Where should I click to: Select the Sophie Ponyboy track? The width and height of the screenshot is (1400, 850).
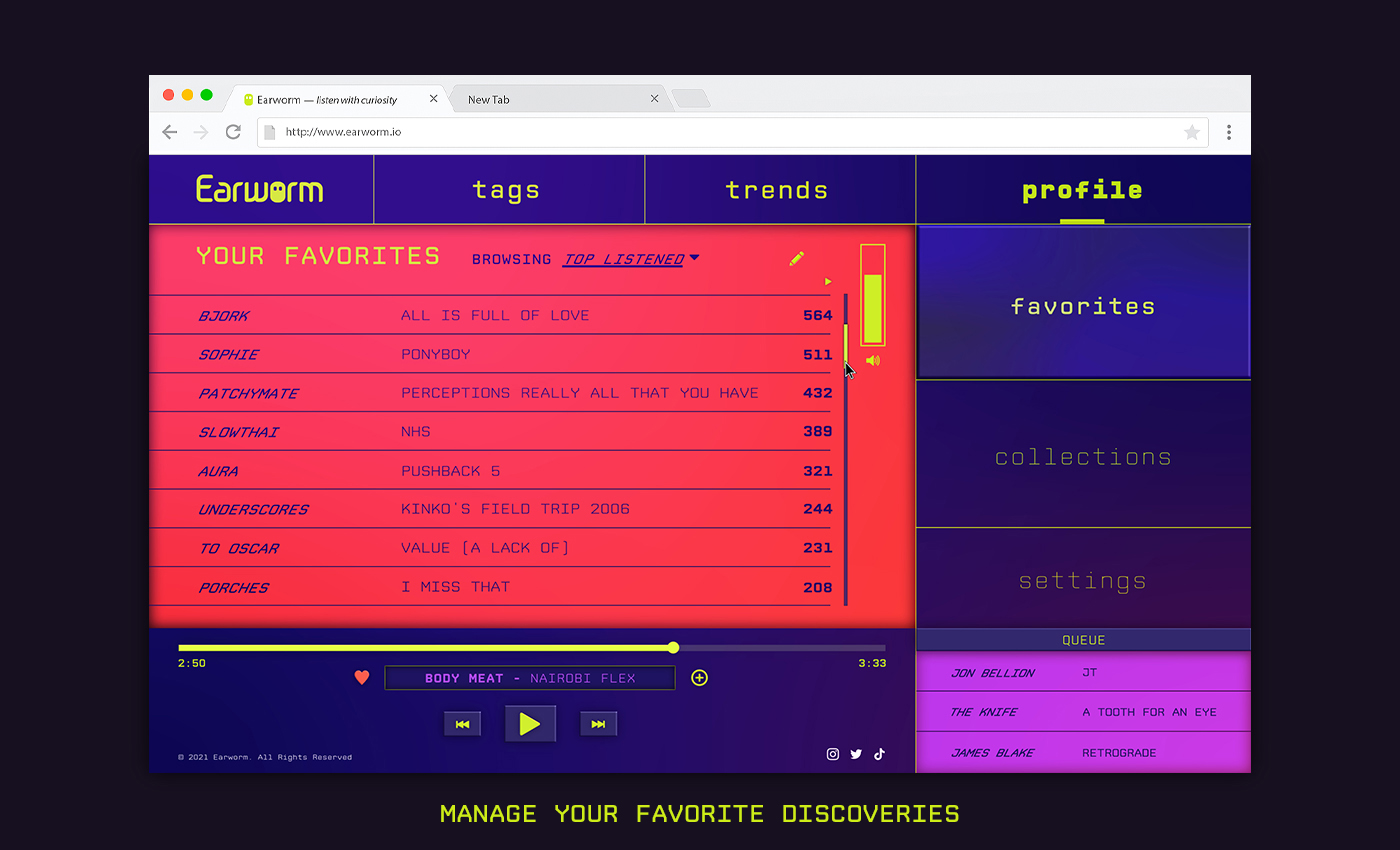point(492,354)
